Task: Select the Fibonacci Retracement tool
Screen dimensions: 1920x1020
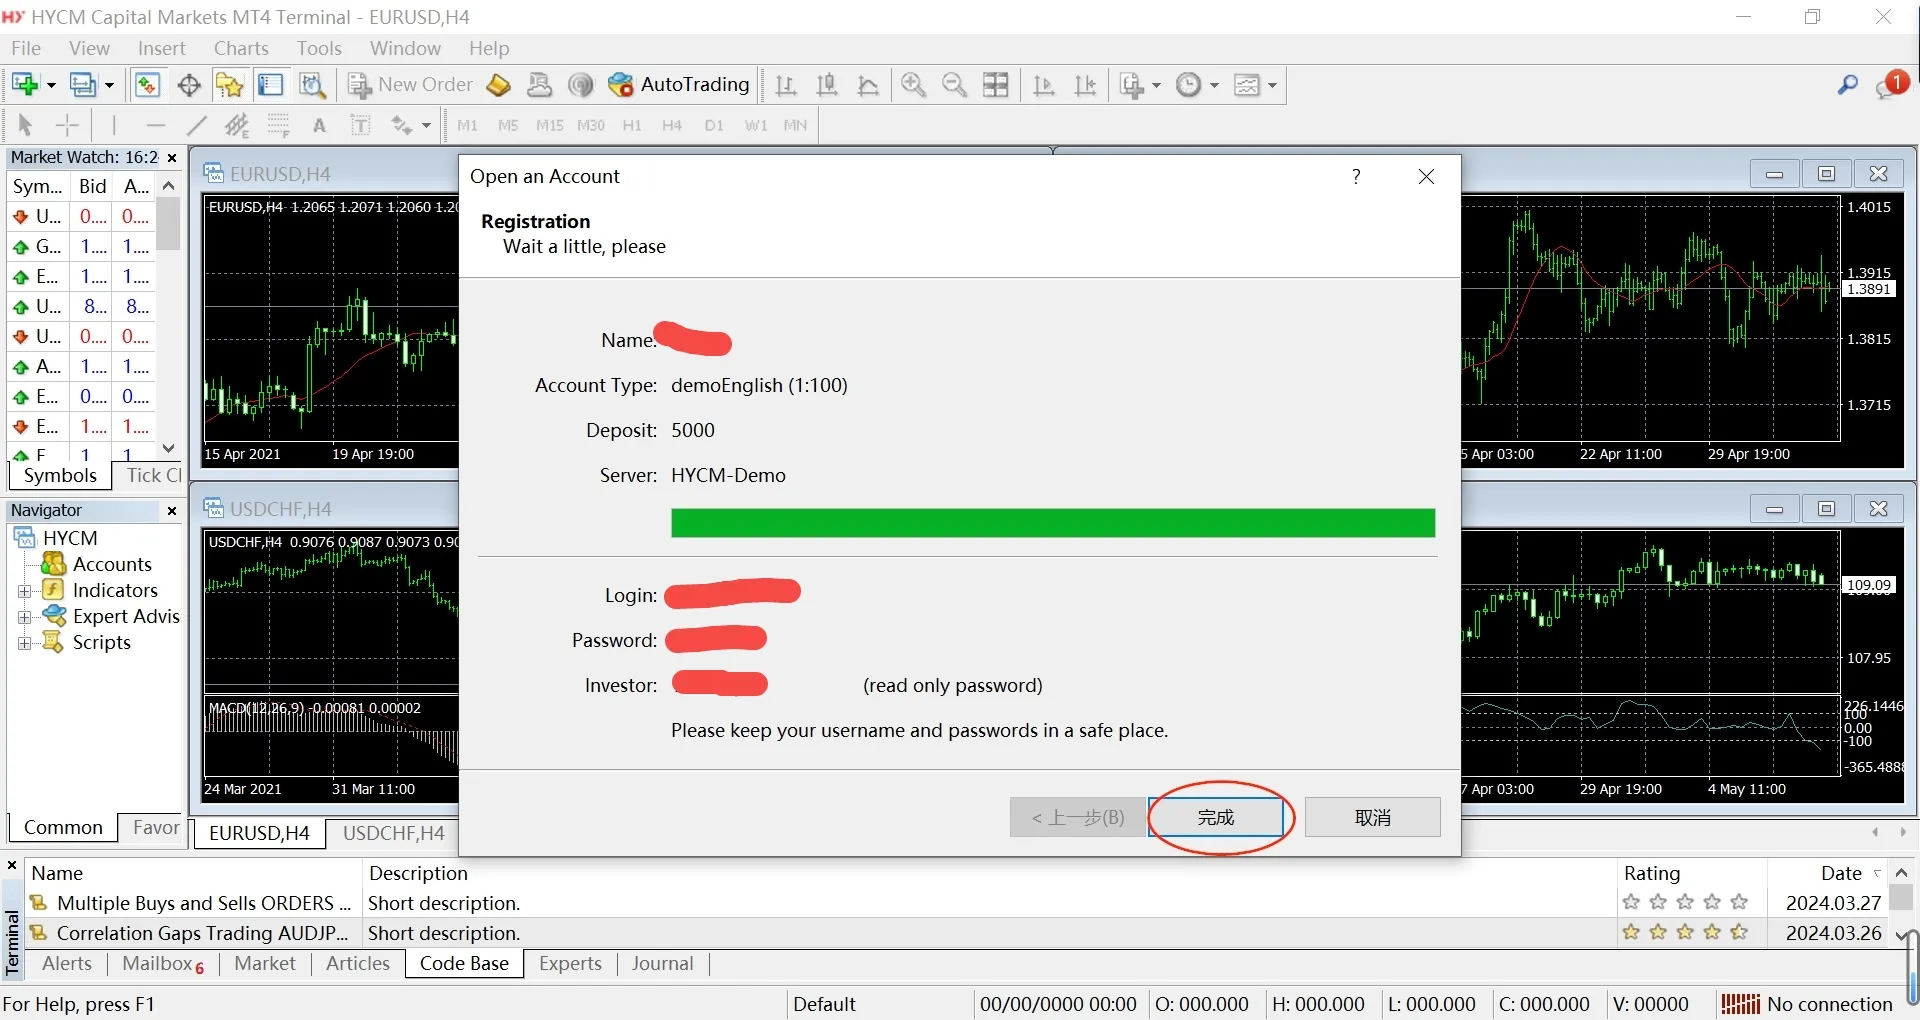Action: tap(278, 125)
